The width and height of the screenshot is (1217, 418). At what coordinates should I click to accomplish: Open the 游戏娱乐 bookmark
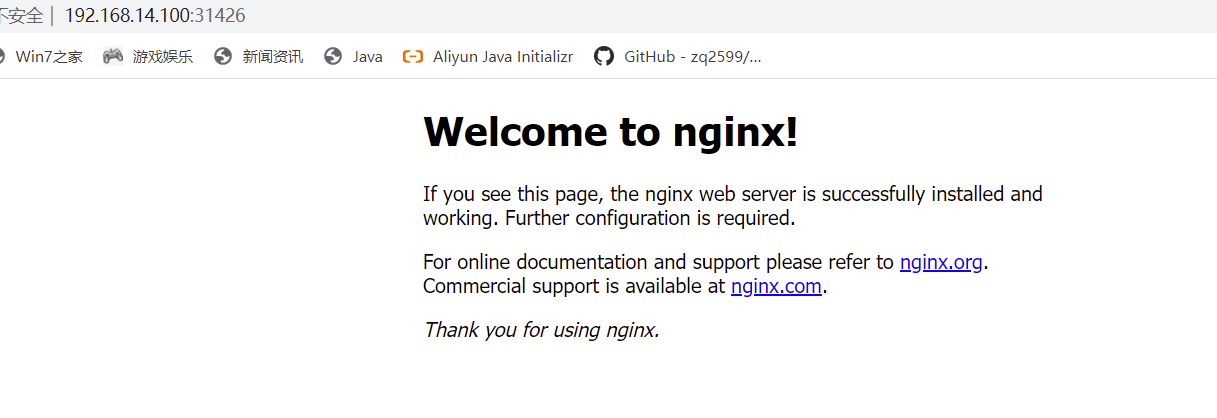coord(148,57)
